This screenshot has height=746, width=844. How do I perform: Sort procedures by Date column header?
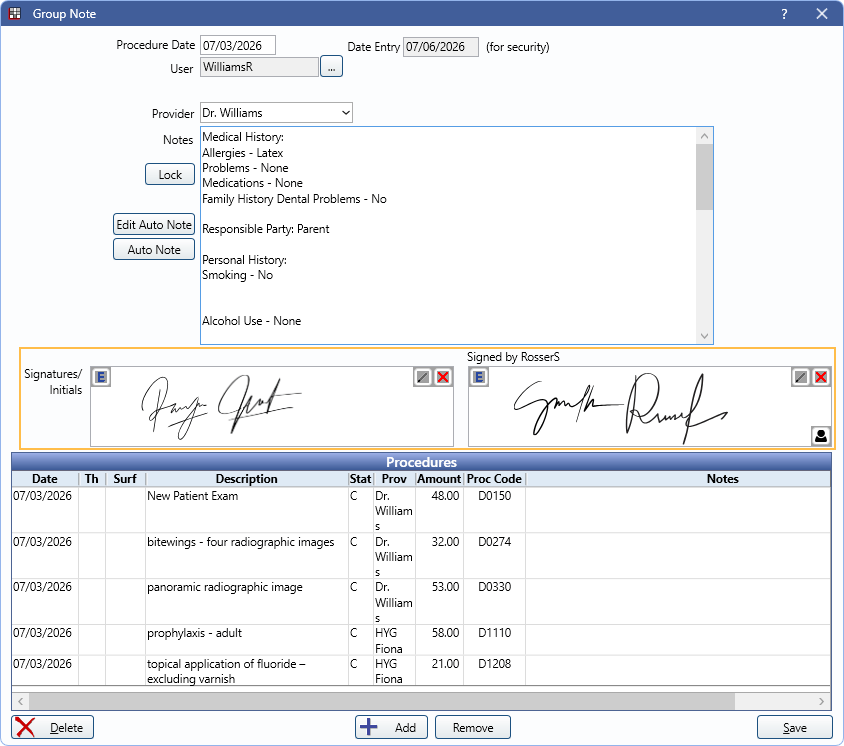pyautogui.click(x=45, y=479)
